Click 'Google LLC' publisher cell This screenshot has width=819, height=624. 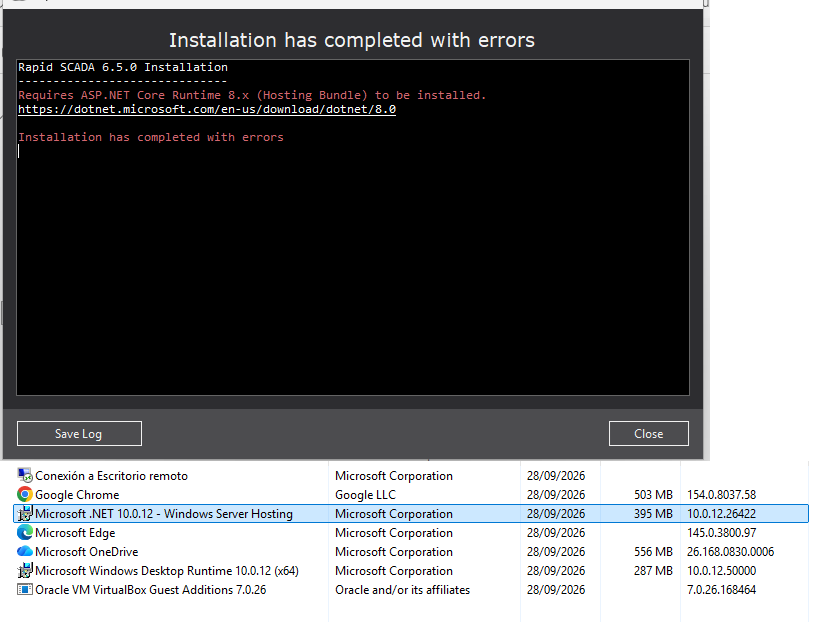click(x=366, y=495)
